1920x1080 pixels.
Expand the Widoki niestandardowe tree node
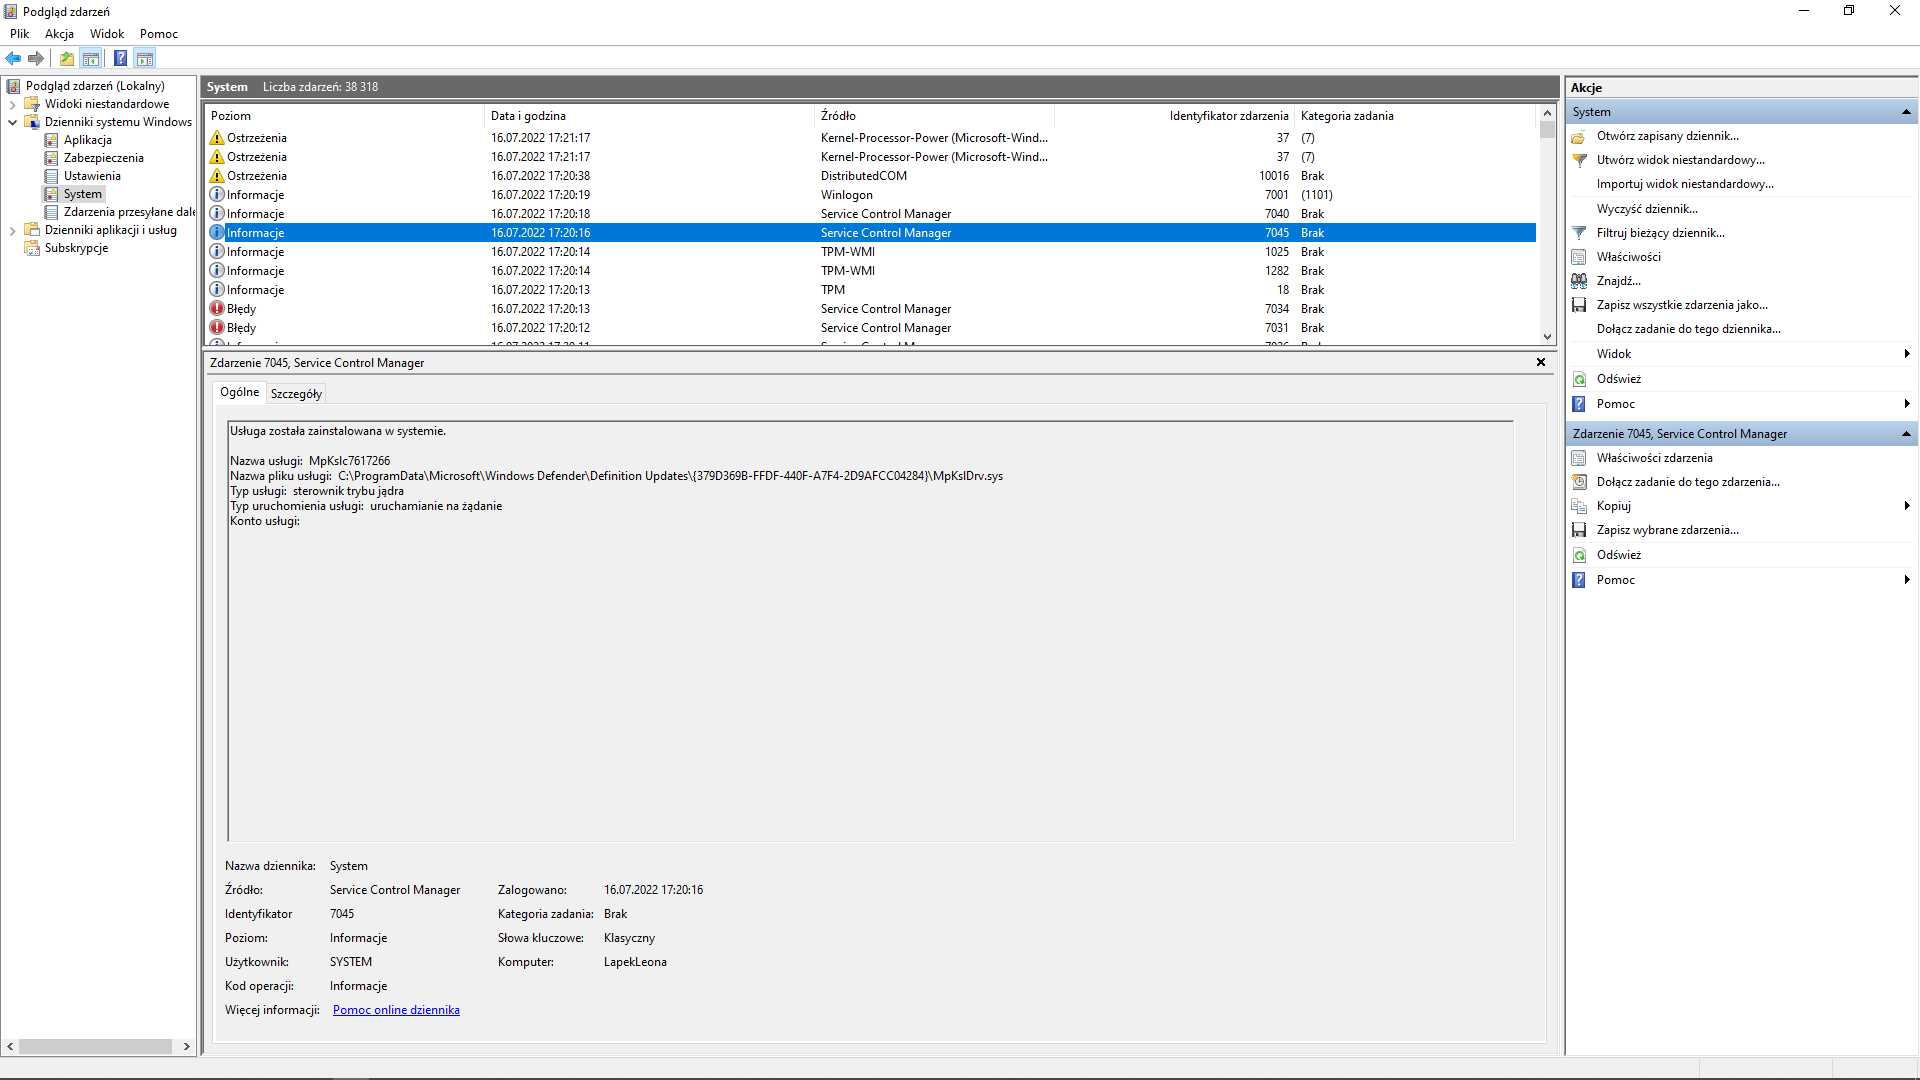12,104
